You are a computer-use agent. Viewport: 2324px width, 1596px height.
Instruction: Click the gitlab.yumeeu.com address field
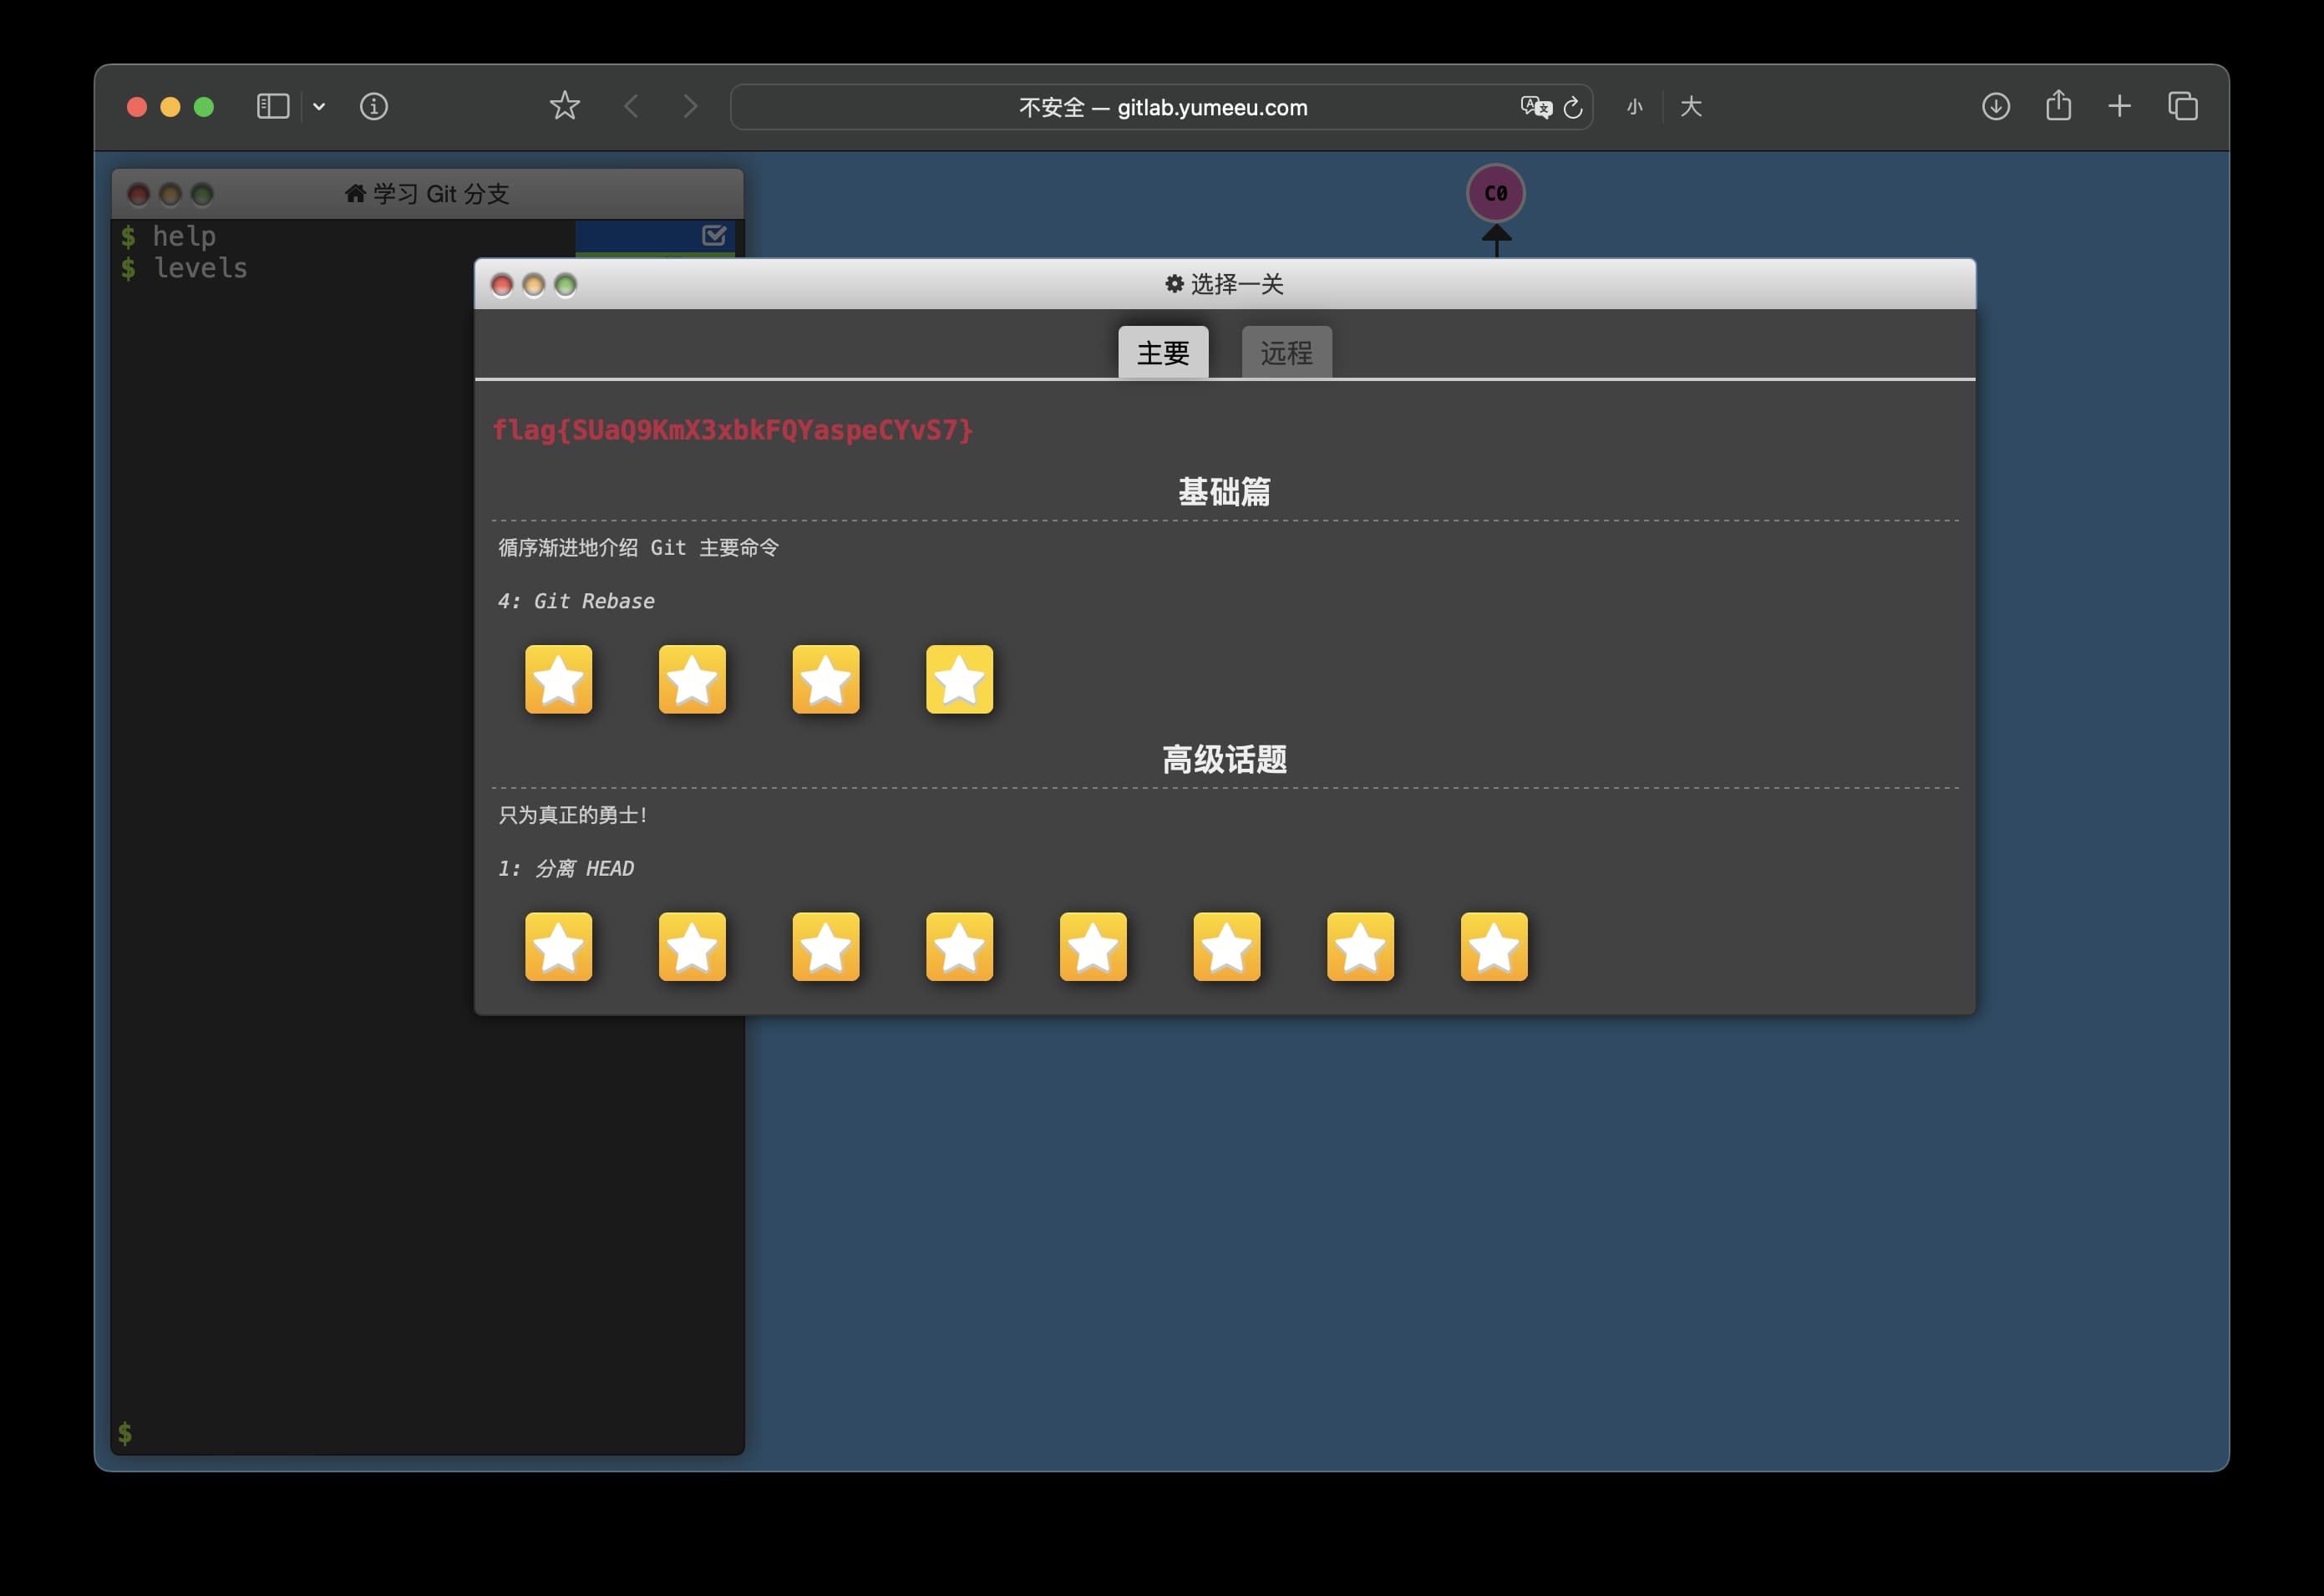[x=1160, y=107]
